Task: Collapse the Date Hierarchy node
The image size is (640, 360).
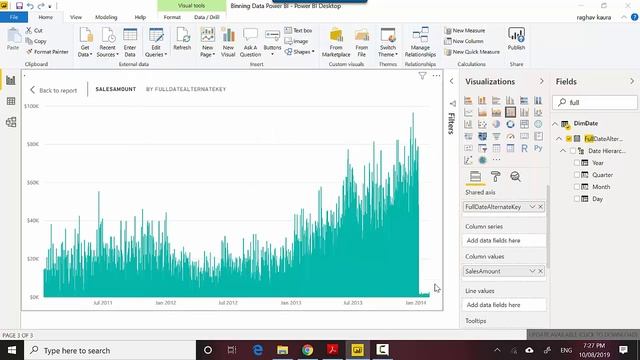Action: pos(563,151)
